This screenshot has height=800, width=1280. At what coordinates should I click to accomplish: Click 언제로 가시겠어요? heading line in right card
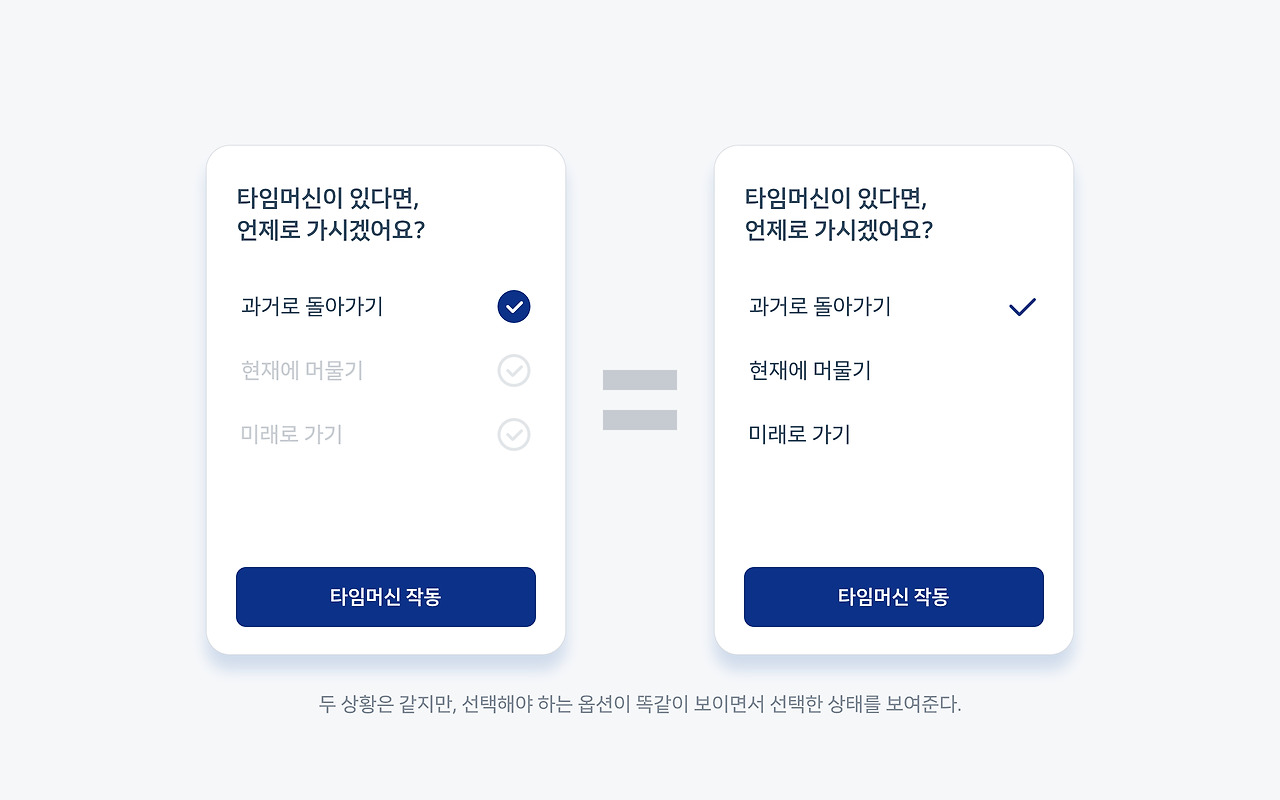pos(839,230)
